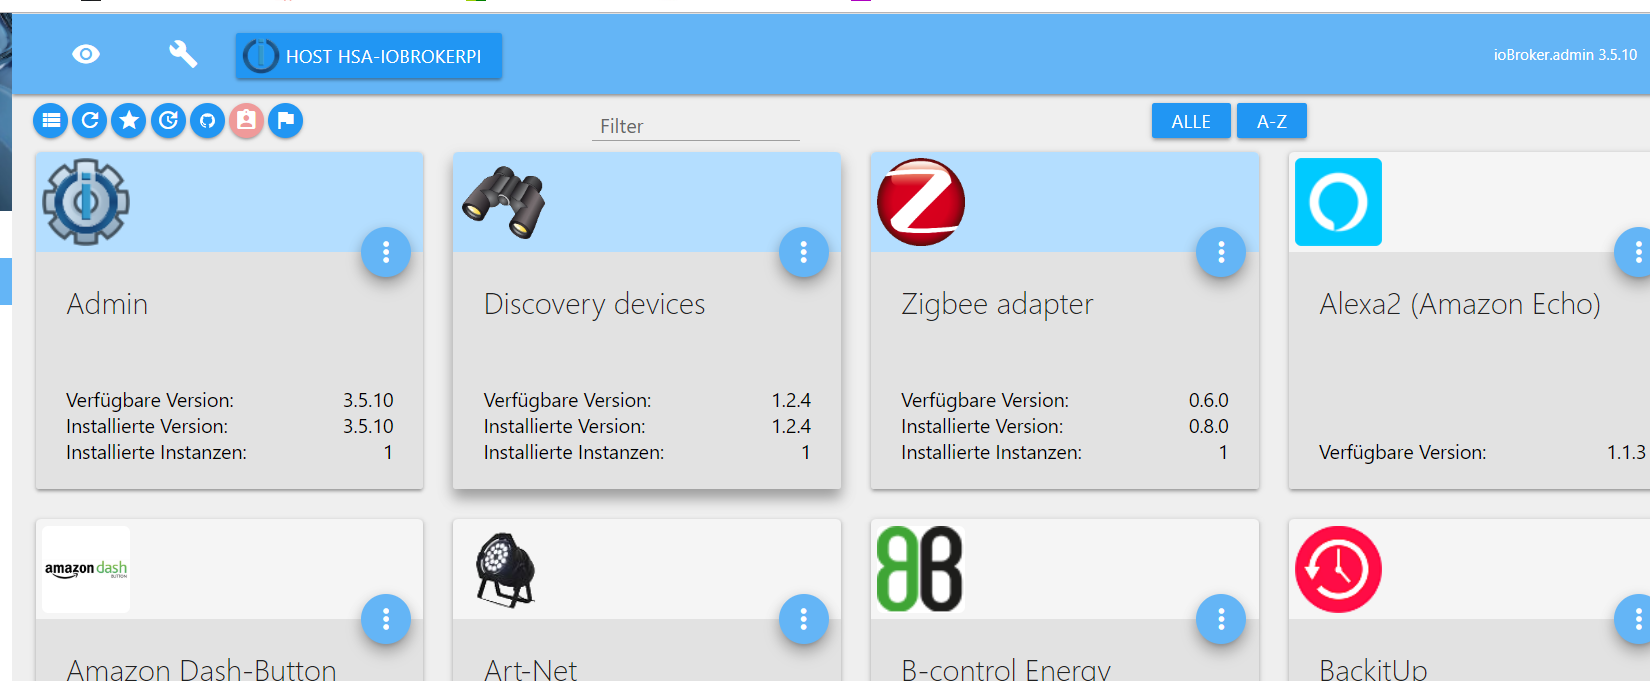Select the Admin card title
The image size is (1650, 681).
pos(107,304)
